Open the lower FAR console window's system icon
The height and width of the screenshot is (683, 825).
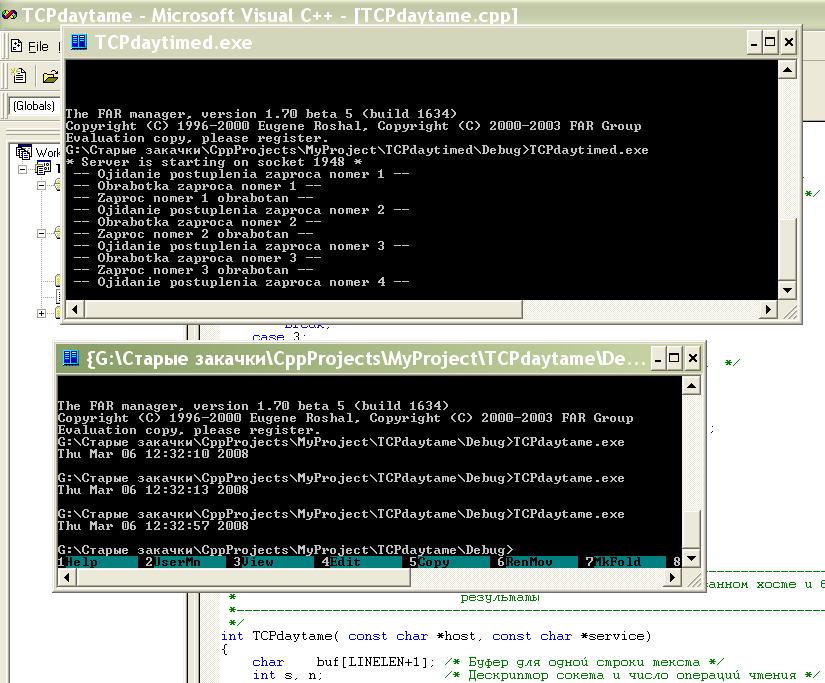71,357
